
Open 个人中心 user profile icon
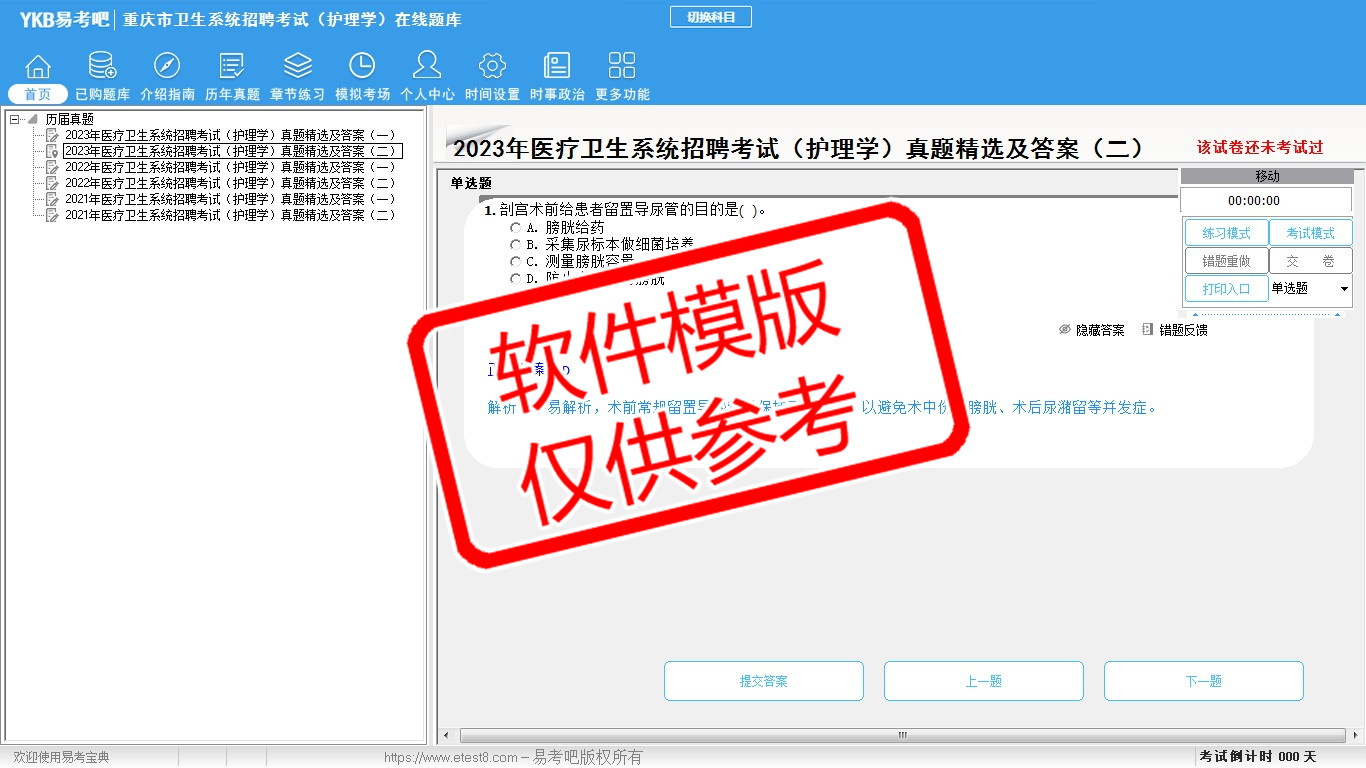click(x=427, y=67)
